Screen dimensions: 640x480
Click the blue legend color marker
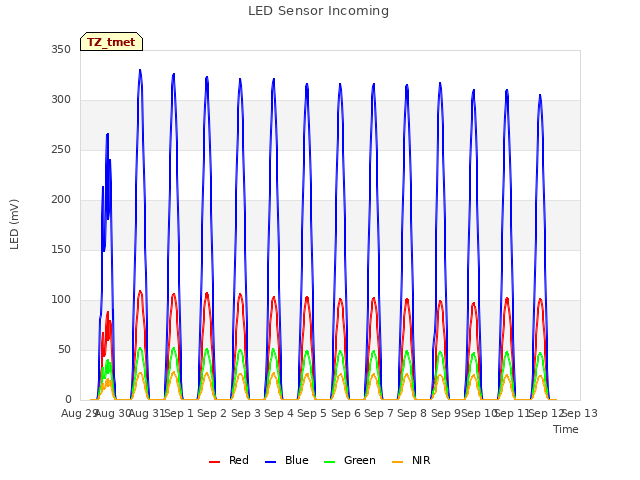[x=270, y=462]
